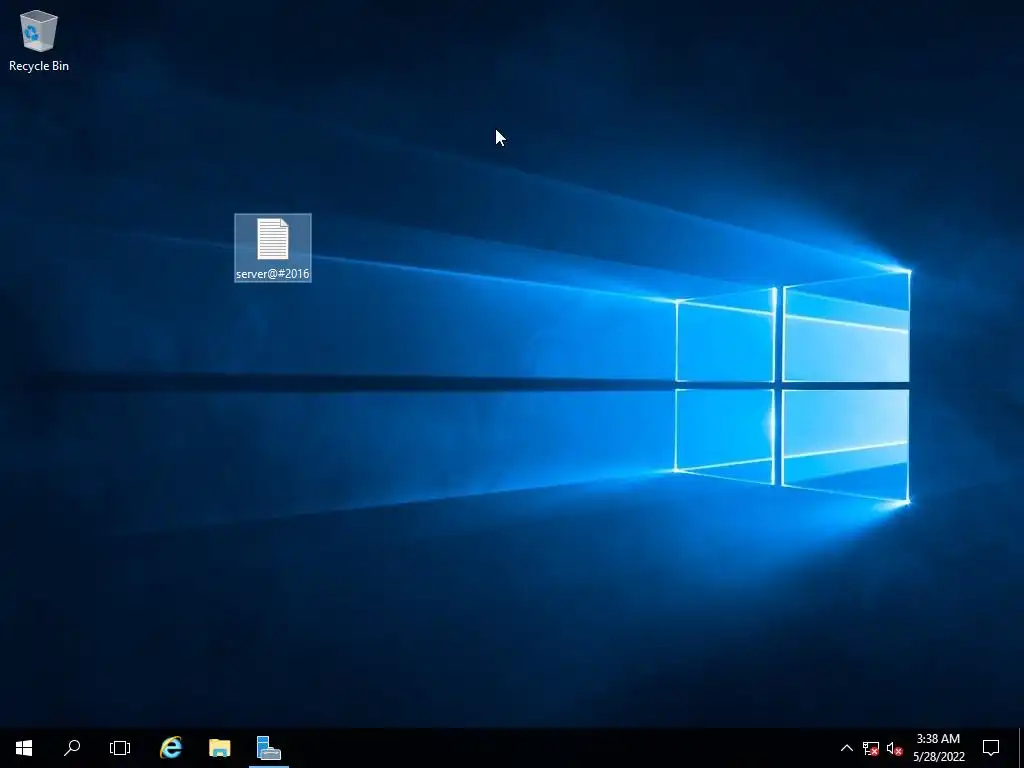This screenshot has height=768, width=1024.
Task: Click the Show desktop strip at the taskbar edge
Action: (x=1021, y=748)
